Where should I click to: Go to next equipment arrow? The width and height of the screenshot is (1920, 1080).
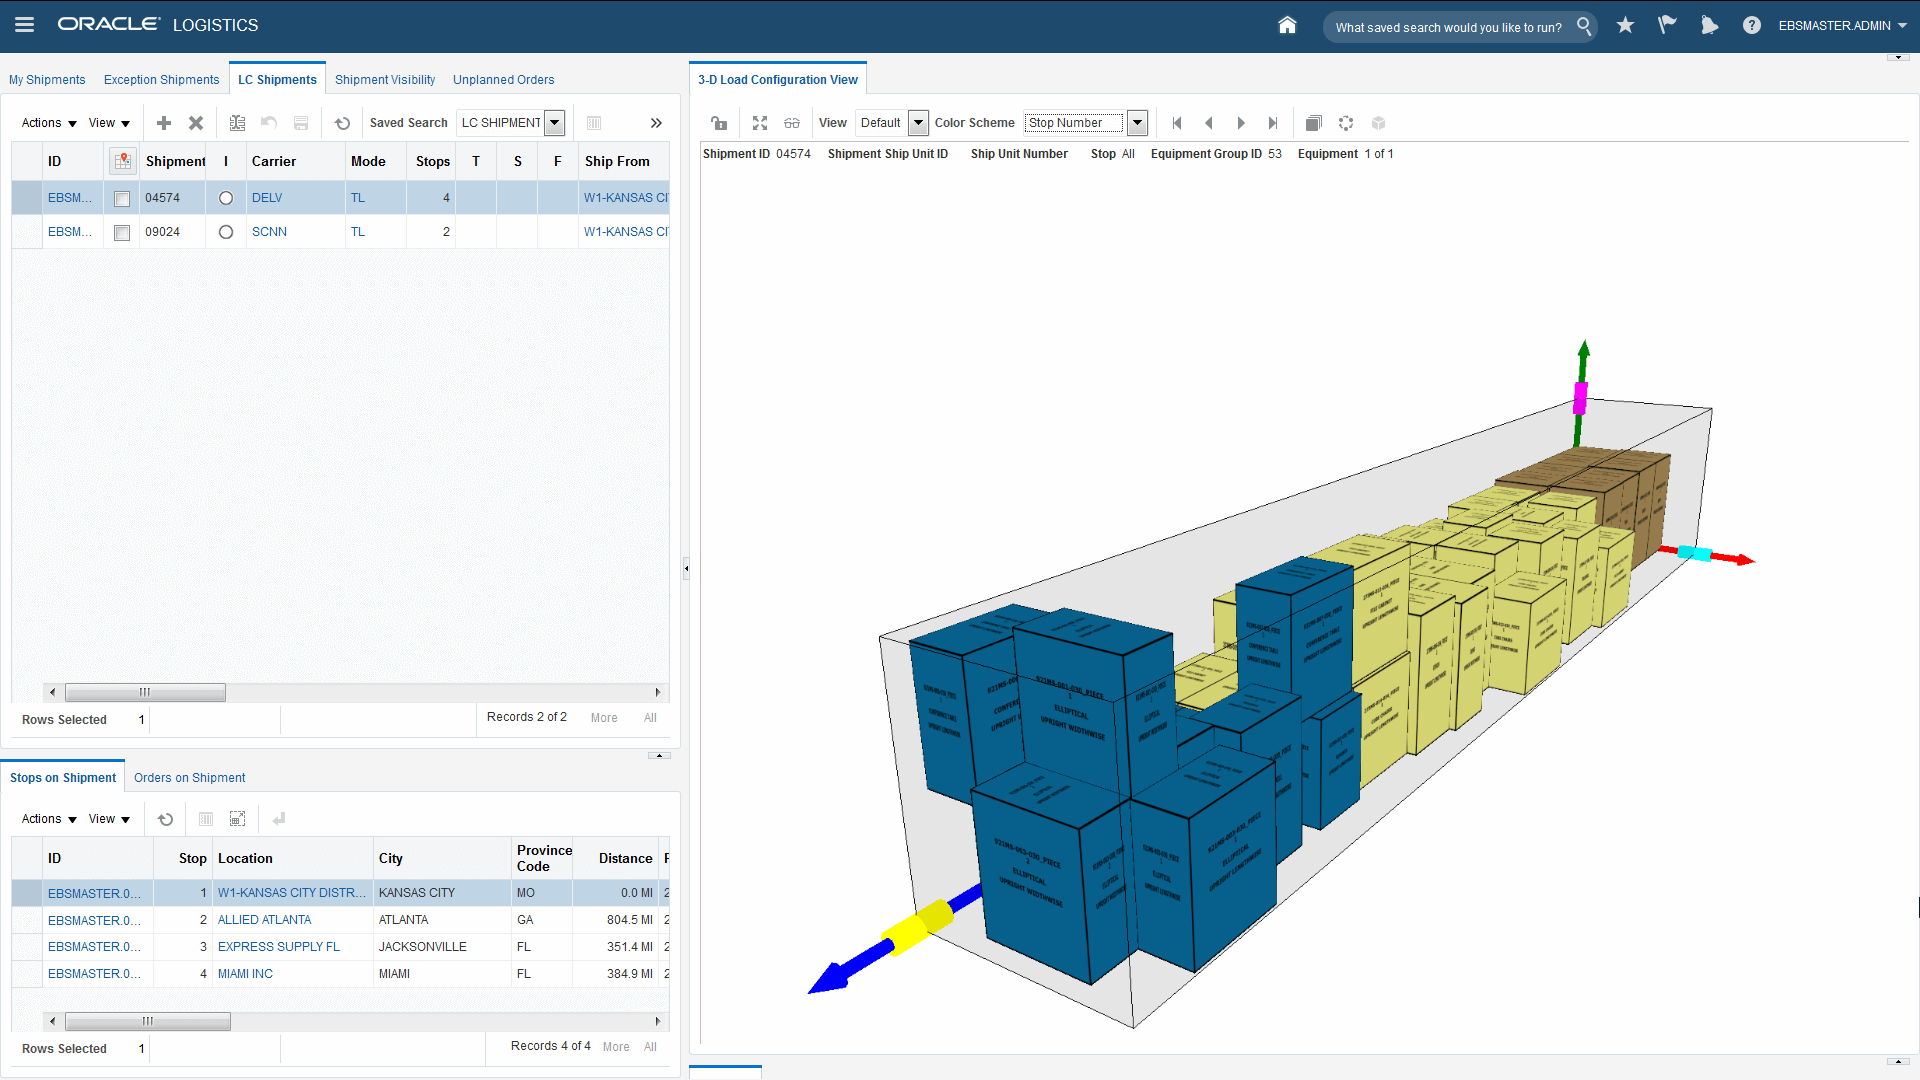(x=1241, y=123)
